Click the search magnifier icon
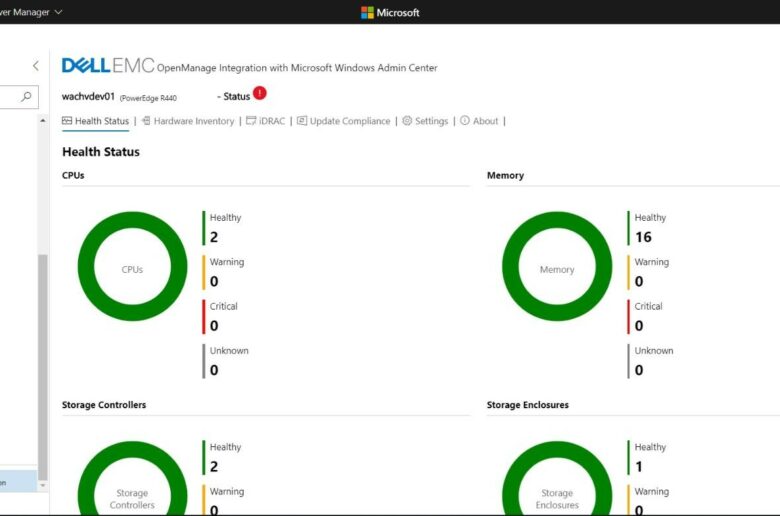 27,96
